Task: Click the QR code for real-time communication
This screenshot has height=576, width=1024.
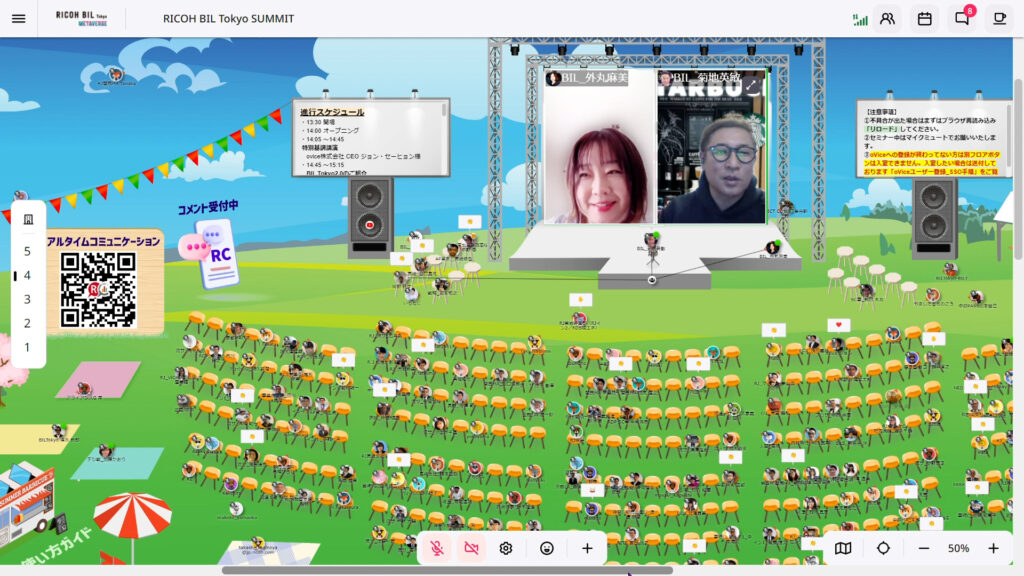Action: point(98,290)
